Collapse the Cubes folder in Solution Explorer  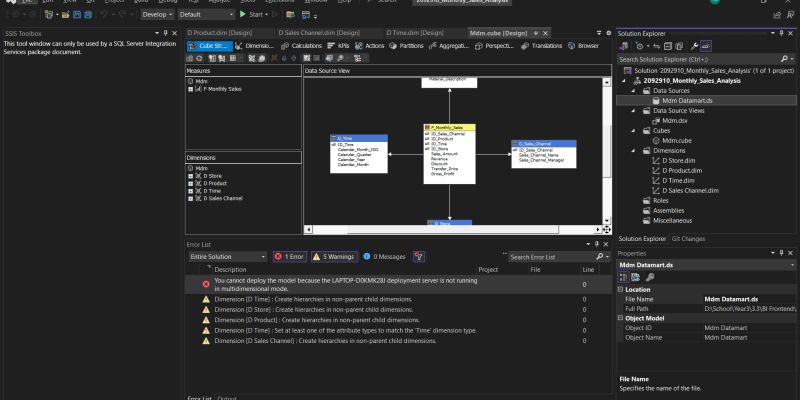click(x=633, y=131)
